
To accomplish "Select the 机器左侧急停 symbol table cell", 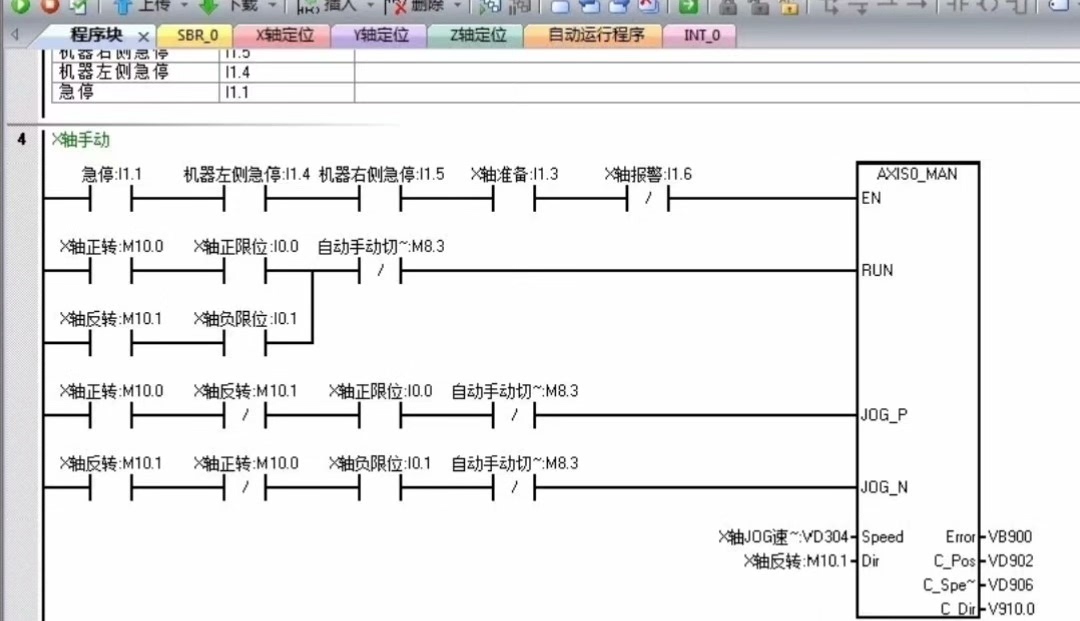I will (x=136, y=72).
